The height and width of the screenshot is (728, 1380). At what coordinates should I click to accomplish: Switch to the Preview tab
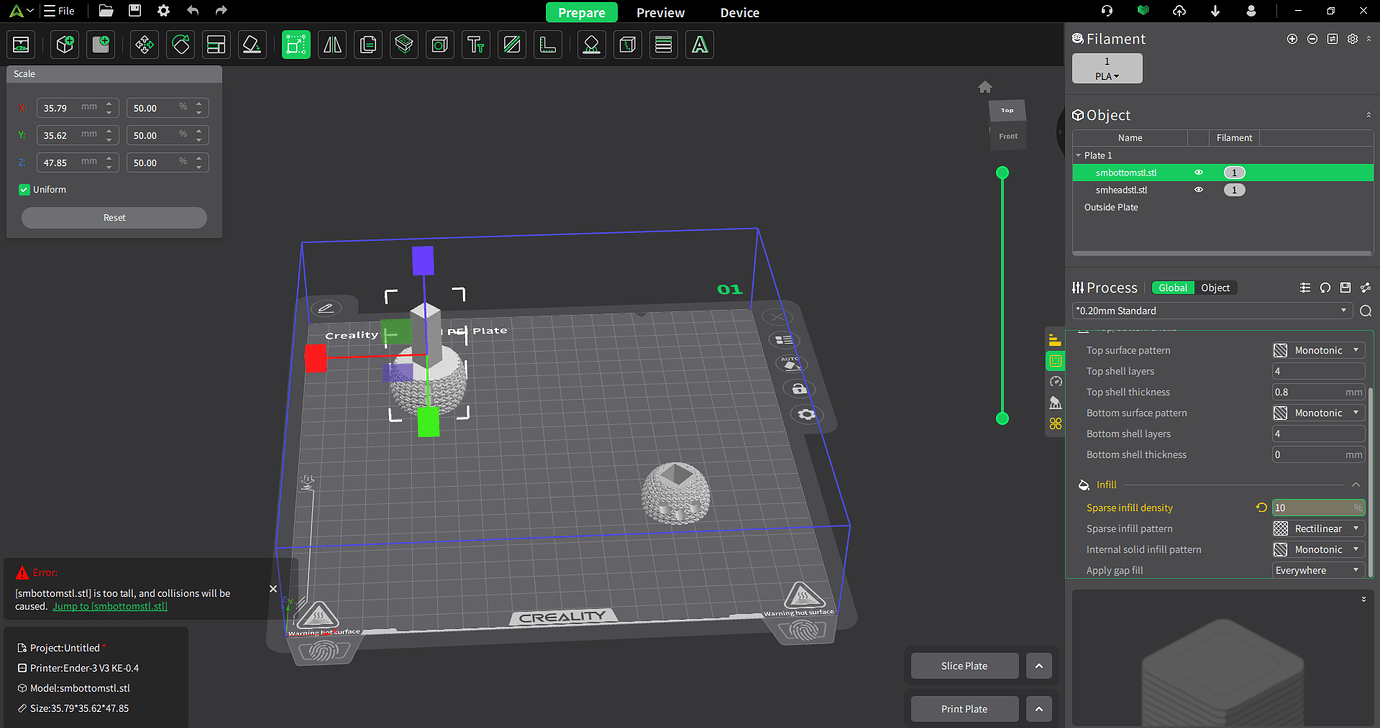661,12
